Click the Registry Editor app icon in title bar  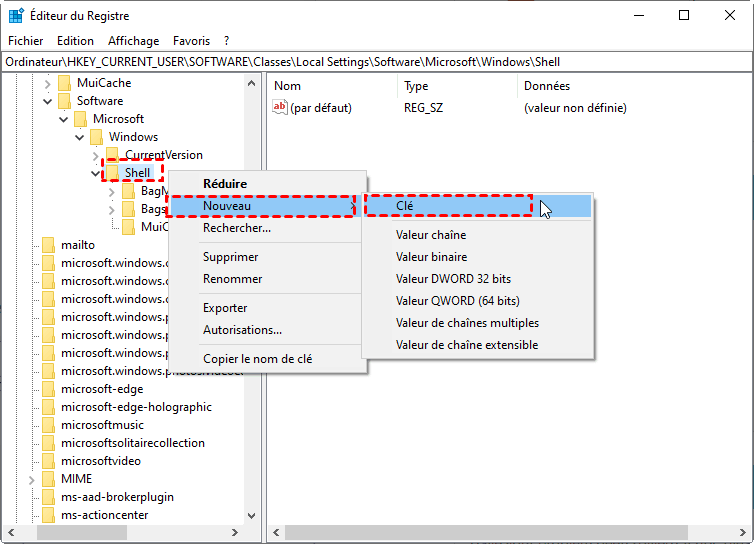16,15
